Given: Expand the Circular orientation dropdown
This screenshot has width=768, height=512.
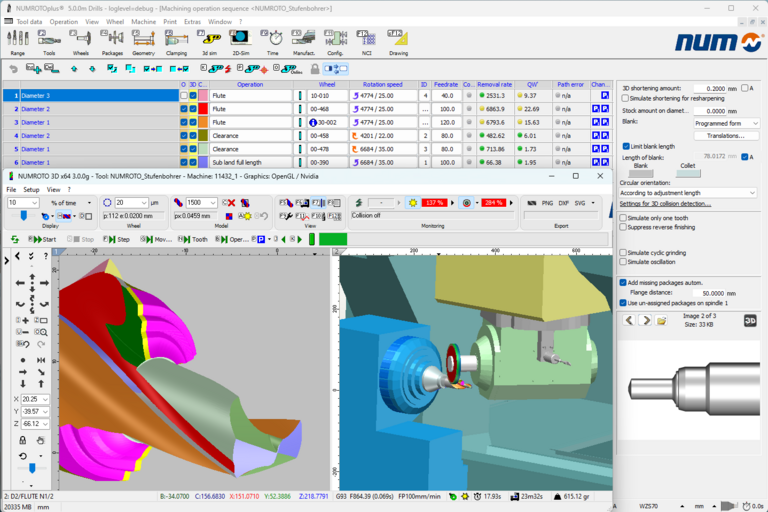Looking at the screenshot, I should point(687,193).
